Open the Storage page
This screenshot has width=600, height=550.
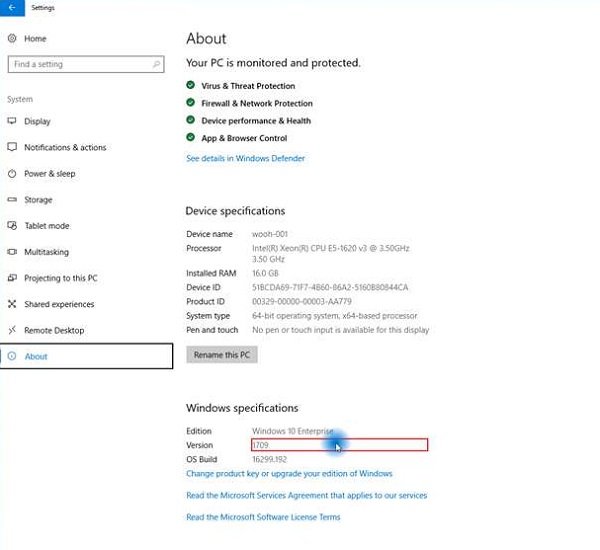click(38, 200)
